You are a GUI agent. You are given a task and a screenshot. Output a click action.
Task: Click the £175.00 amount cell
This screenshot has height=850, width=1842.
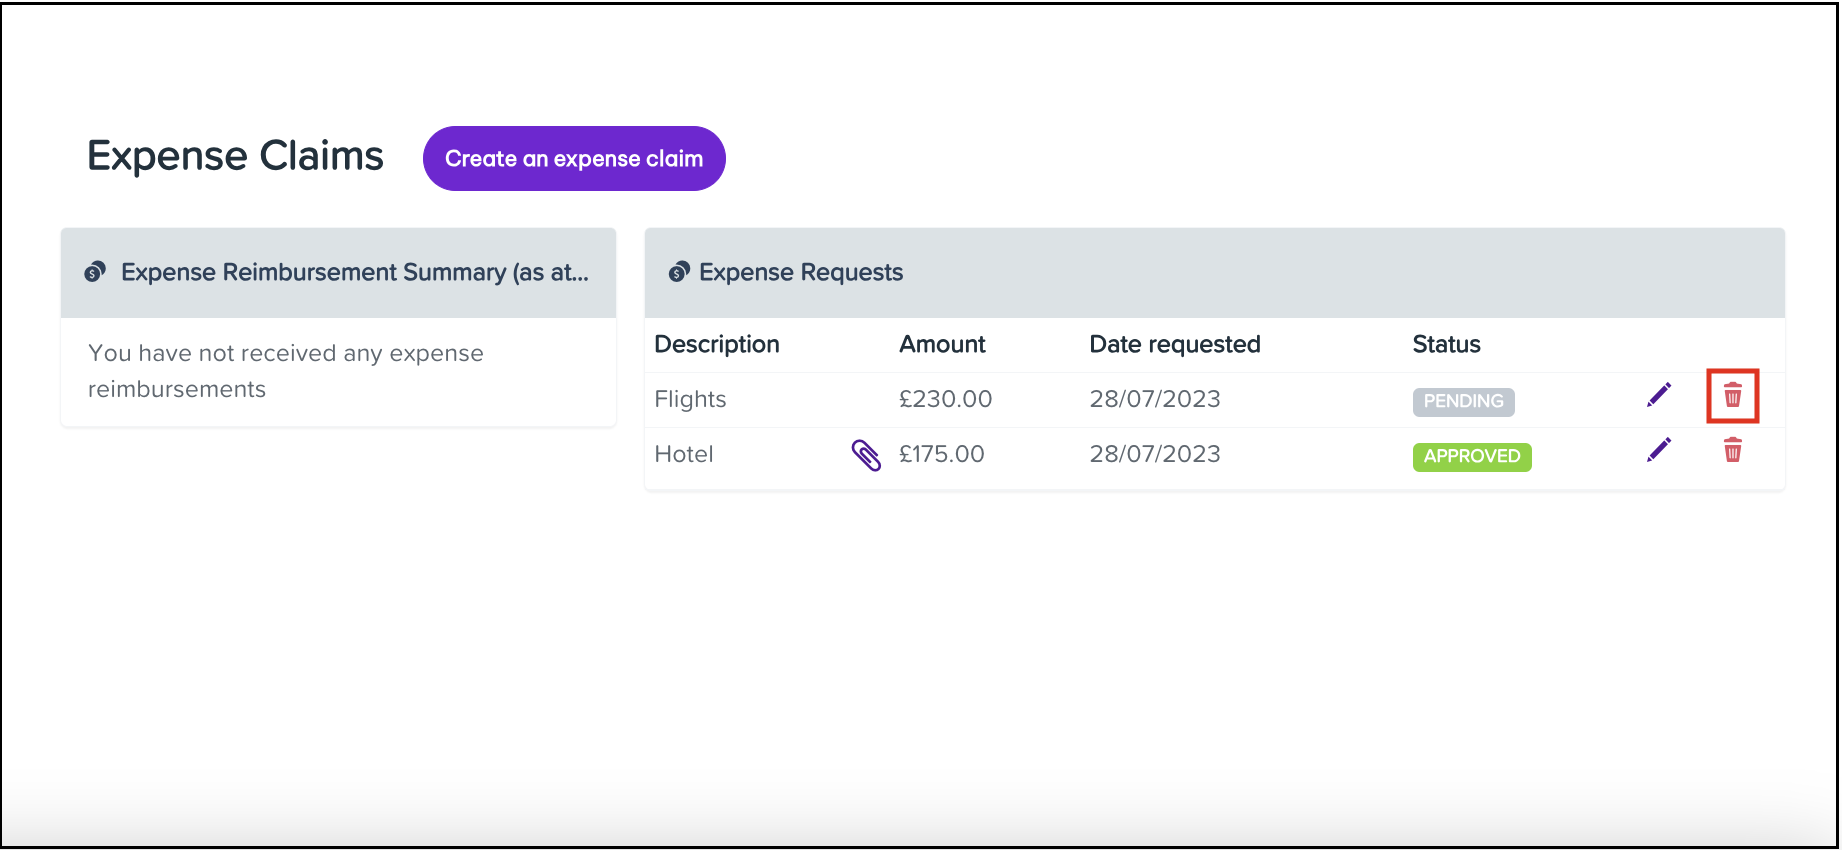(941, 454)
